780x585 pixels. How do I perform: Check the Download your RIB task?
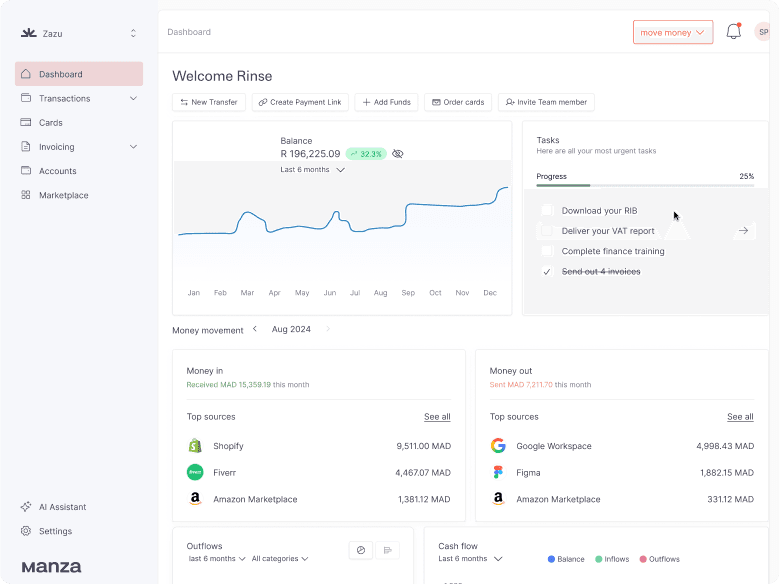547,210
